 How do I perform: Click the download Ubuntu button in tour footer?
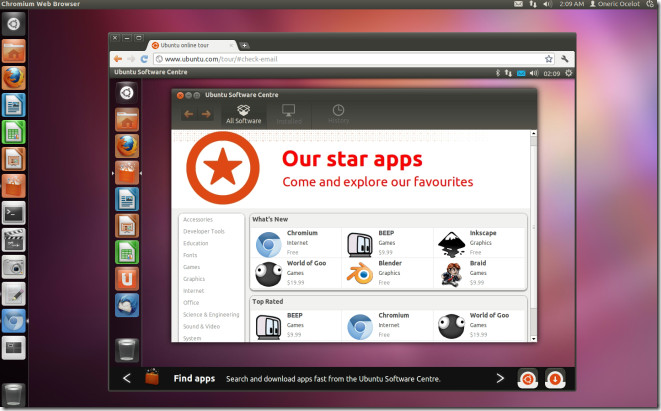pyautogui.click(x=555, y=379)
